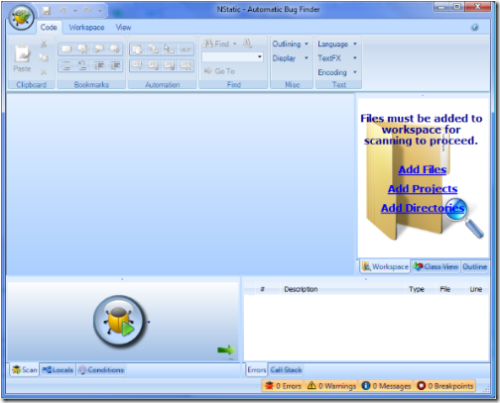
Task: Click the Save icon in quick access toolbar
Action: [x=46, y=11]
